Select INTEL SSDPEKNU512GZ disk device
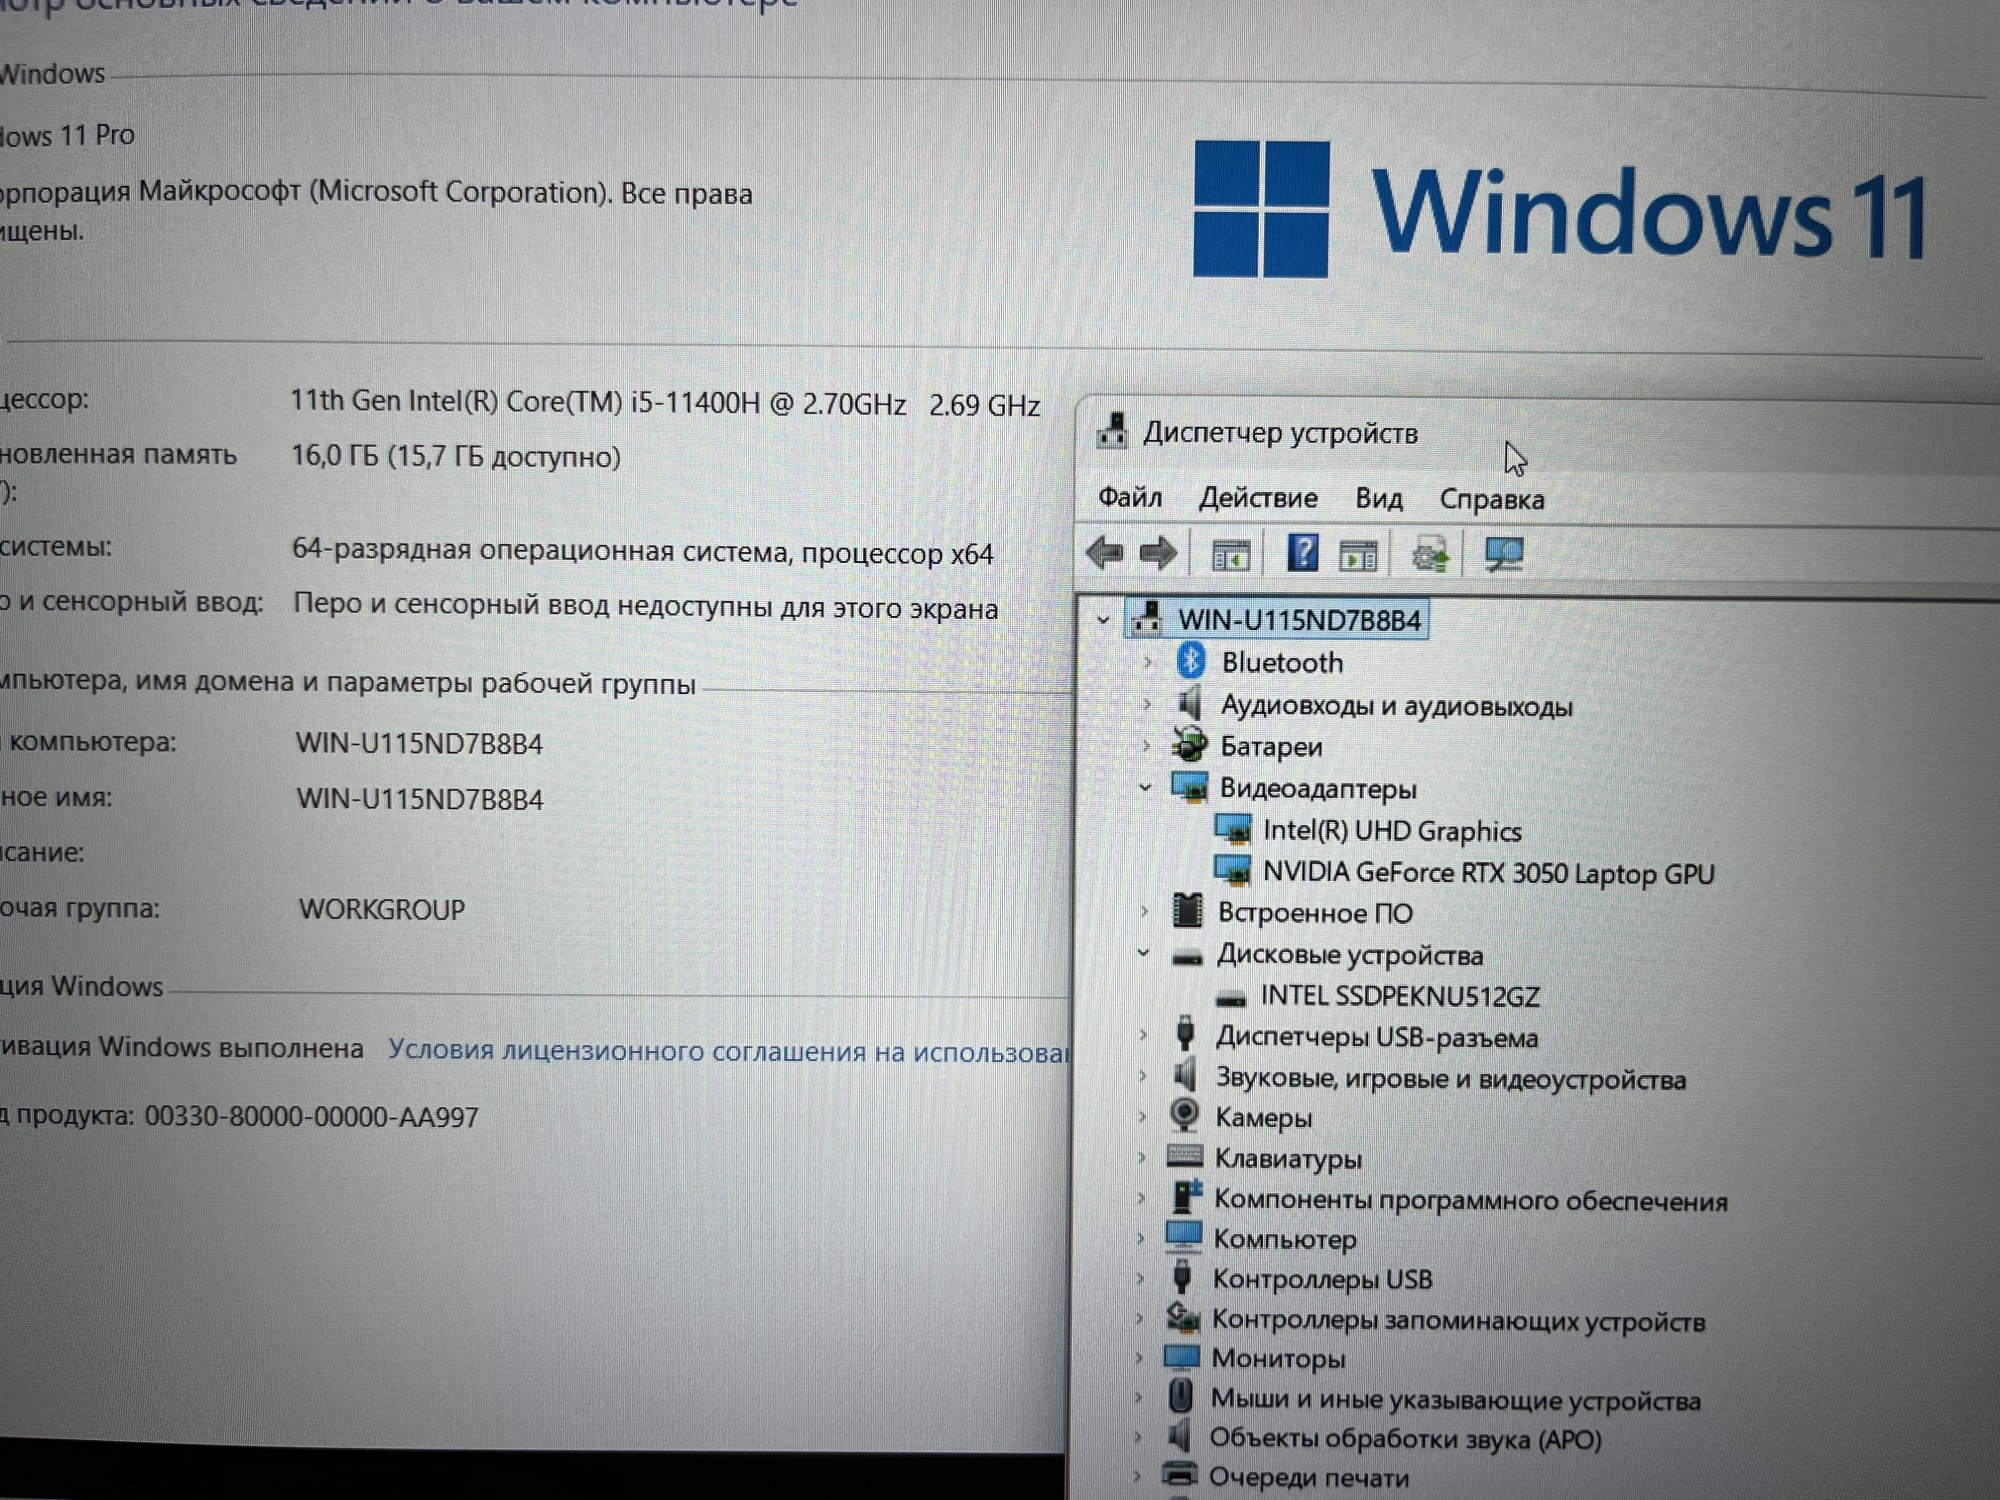The image size is (2000, 1500). pos(1399,996)
